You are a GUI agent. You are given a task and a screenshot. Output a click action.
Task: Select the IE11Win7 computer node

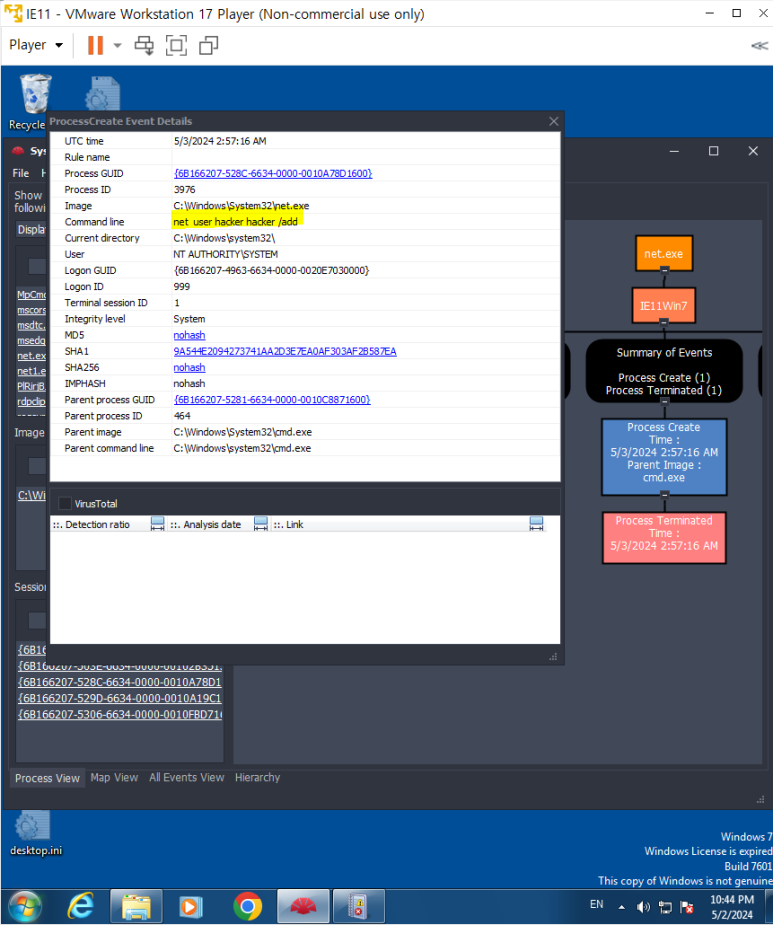click(664, 306)
